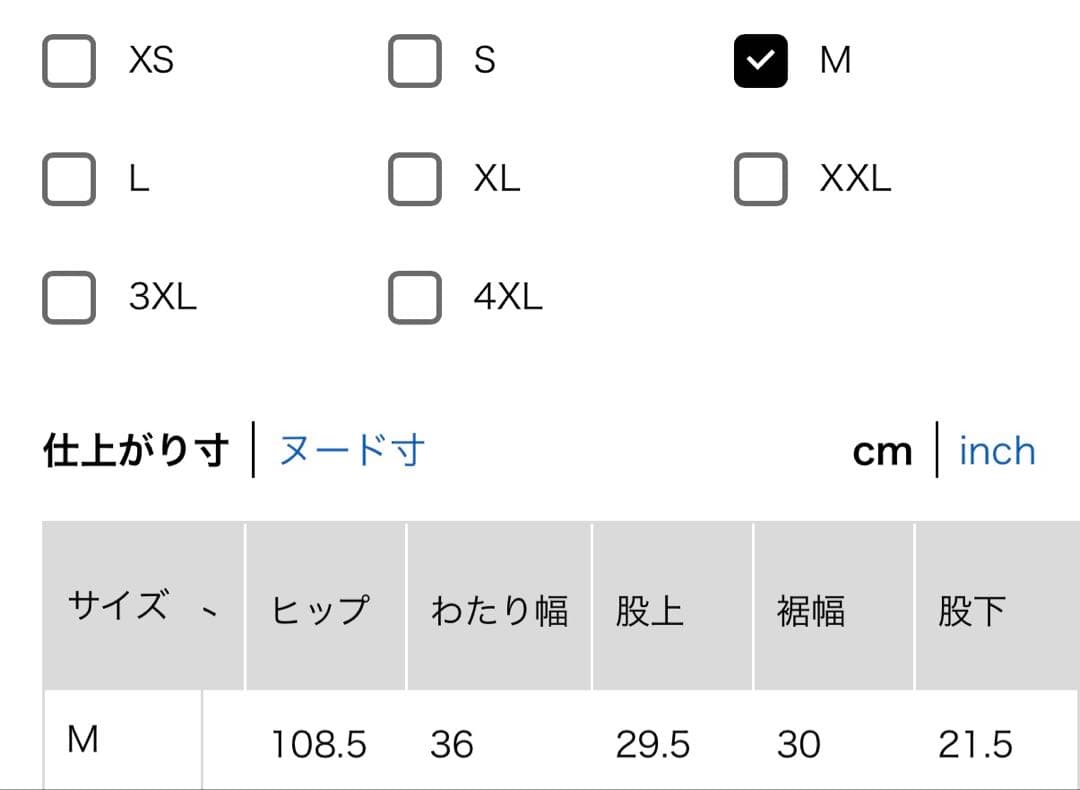This screenshot has height=790, width=1080.
Task: Select the S size checkbox
Action: [x=415, y=61]
